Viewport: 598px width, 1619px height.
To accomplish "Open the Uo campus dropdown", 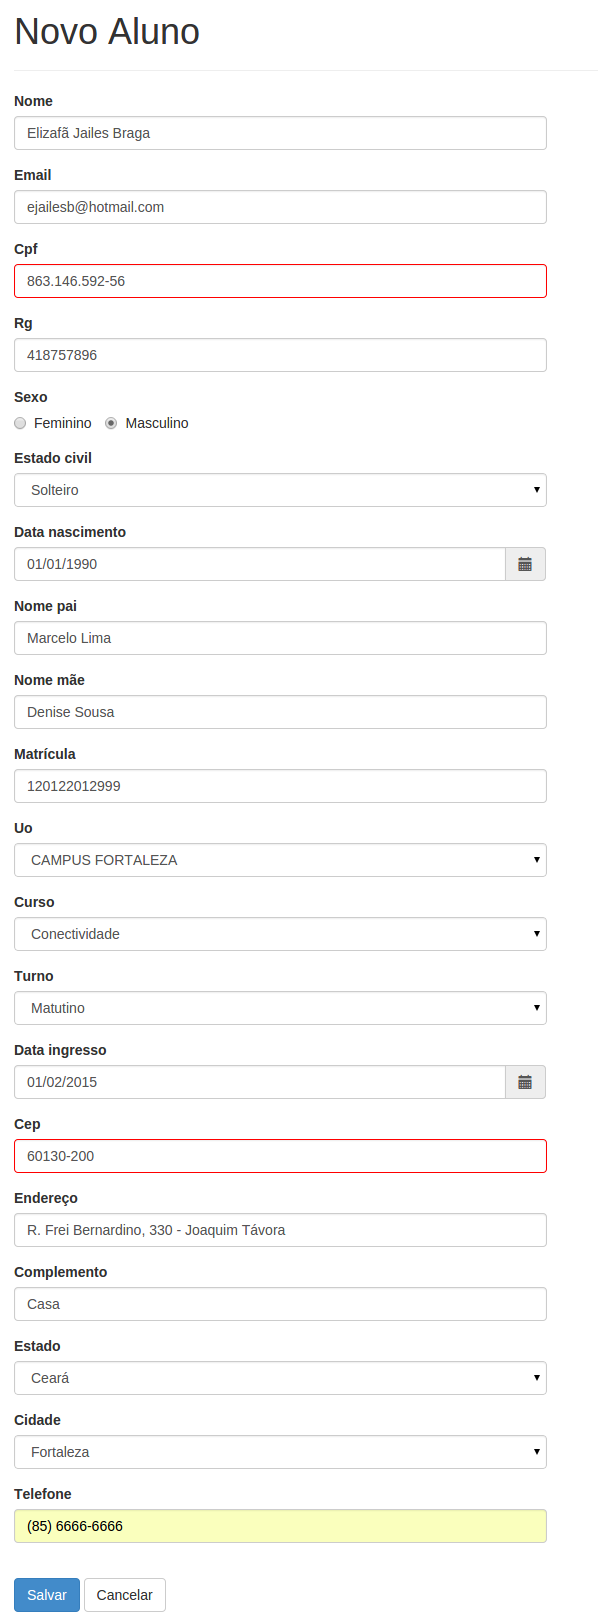I will click(280, 860).
